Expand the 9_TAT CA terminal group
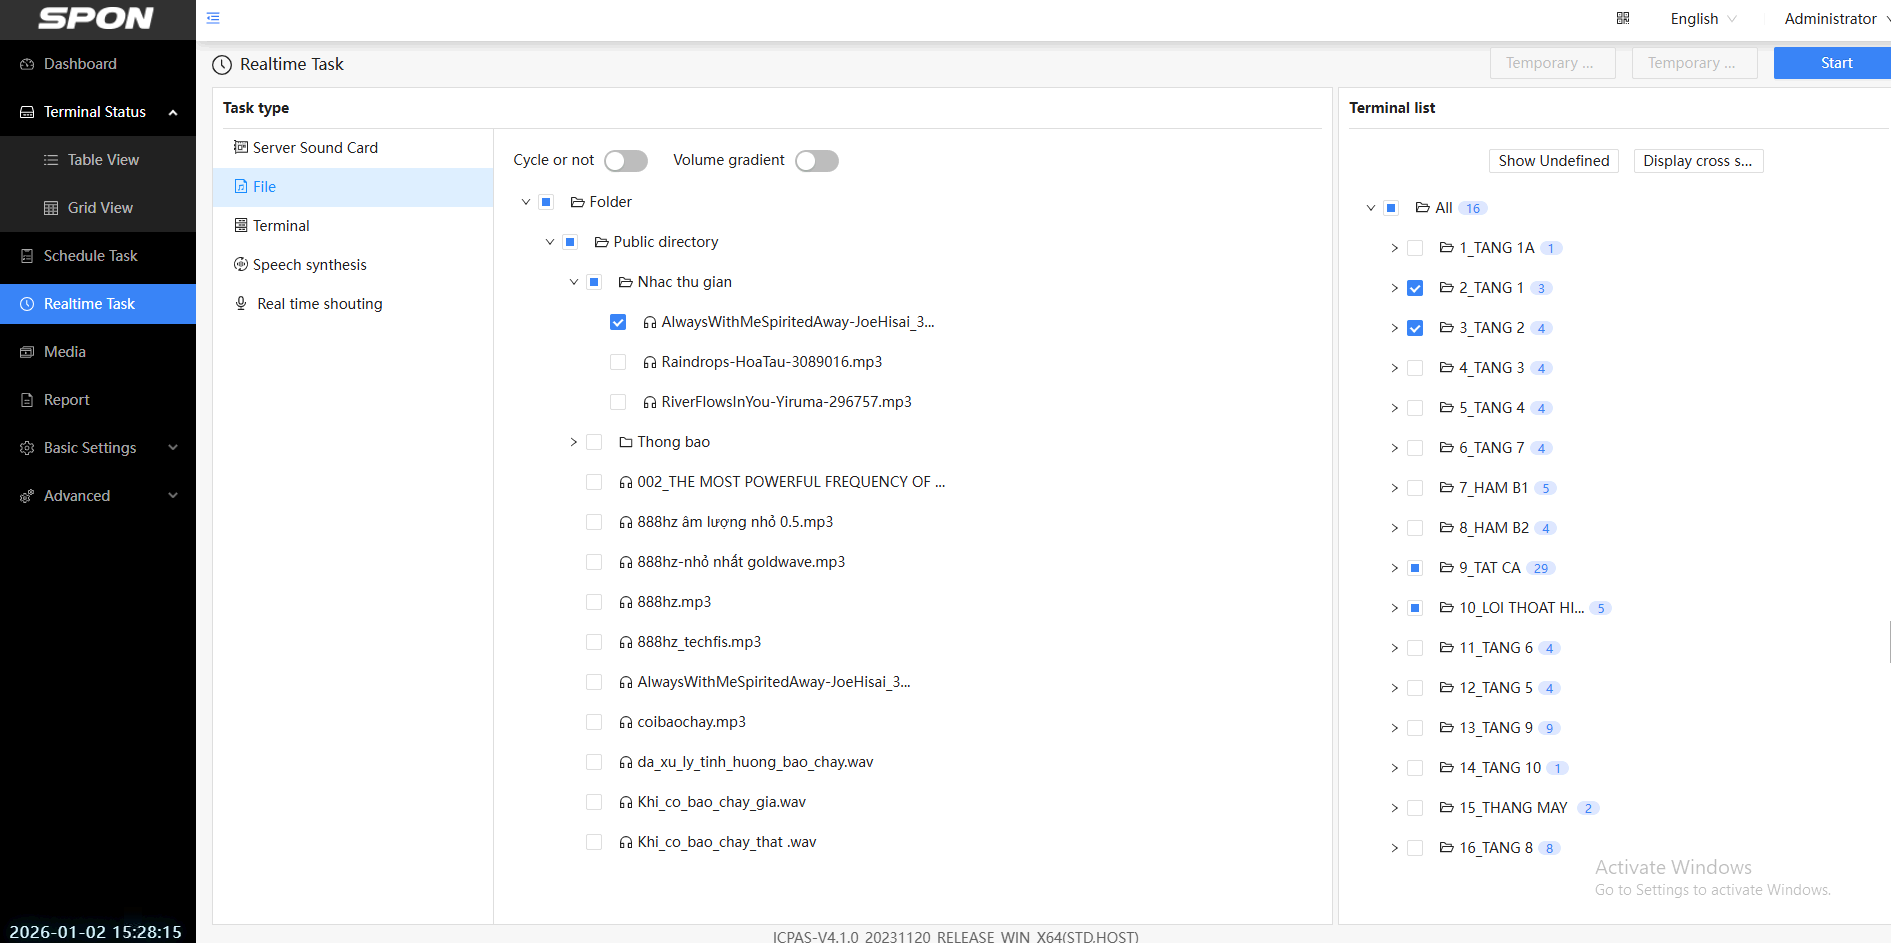This screenshot has height=943, width=1891. tap(1395, 568)
